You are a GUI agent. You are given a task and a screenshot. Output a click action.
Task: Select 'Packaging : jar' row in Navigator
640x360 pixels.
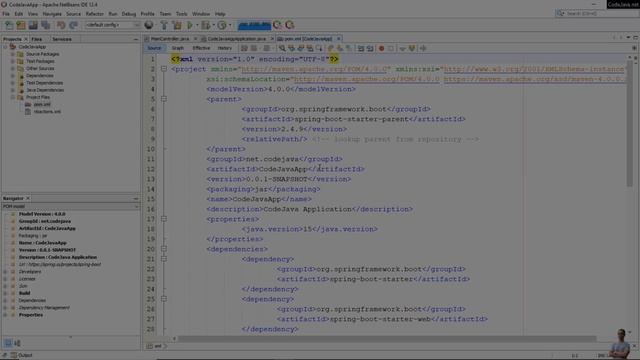(x=33, y=236)
